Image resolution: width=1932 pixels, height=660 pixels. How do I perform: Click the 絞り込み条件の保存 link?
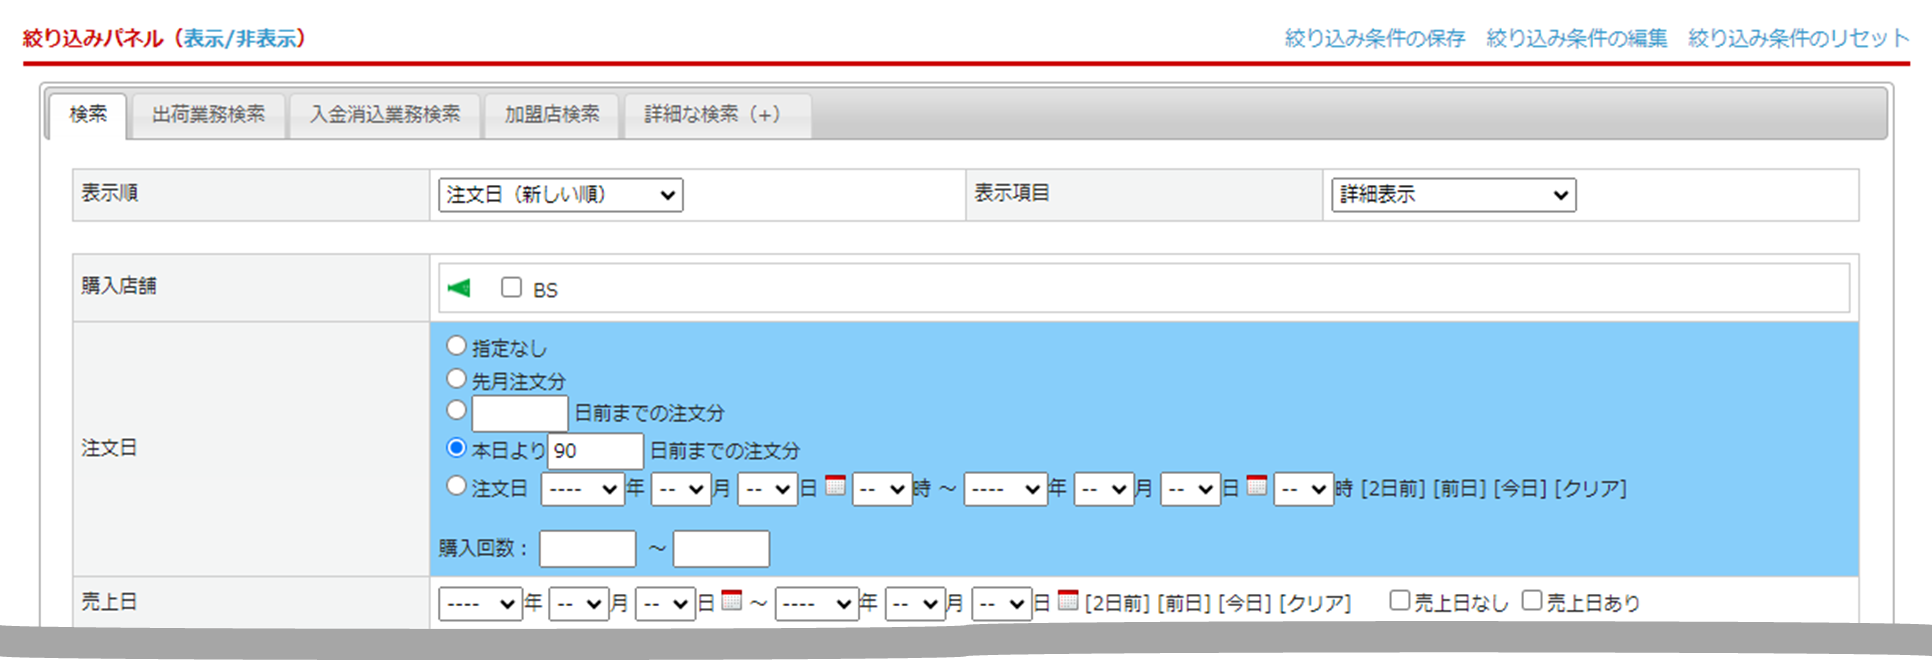[x=1374, y=39]
